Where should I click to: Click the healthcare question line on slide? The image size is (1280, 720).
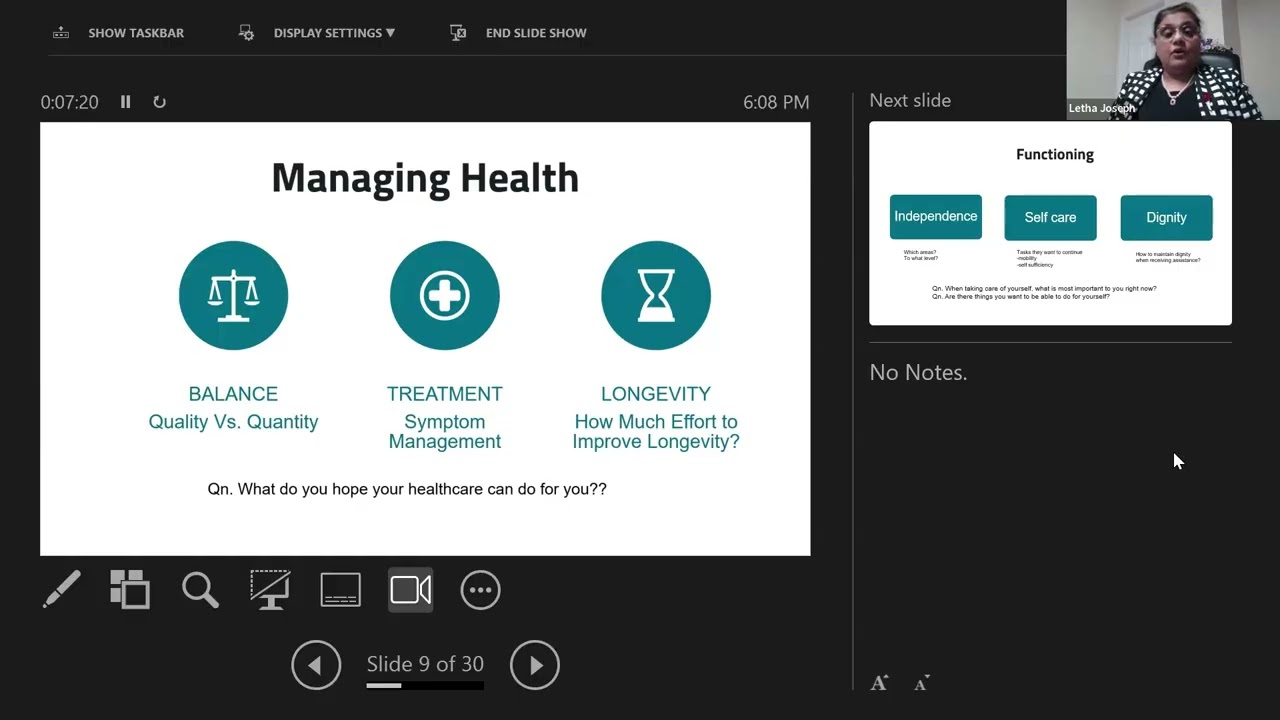(x=407, y=489)
